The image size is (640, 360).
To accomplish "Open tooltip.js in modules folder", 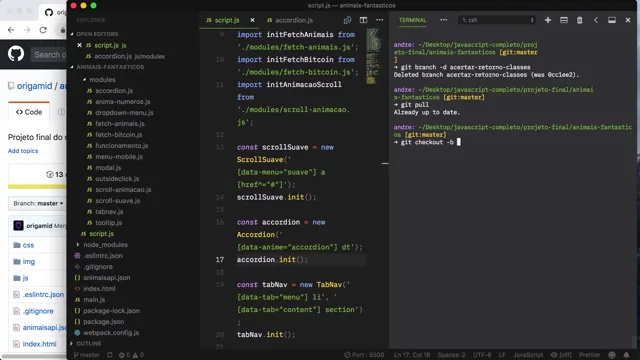I will (x=109, y=222).
